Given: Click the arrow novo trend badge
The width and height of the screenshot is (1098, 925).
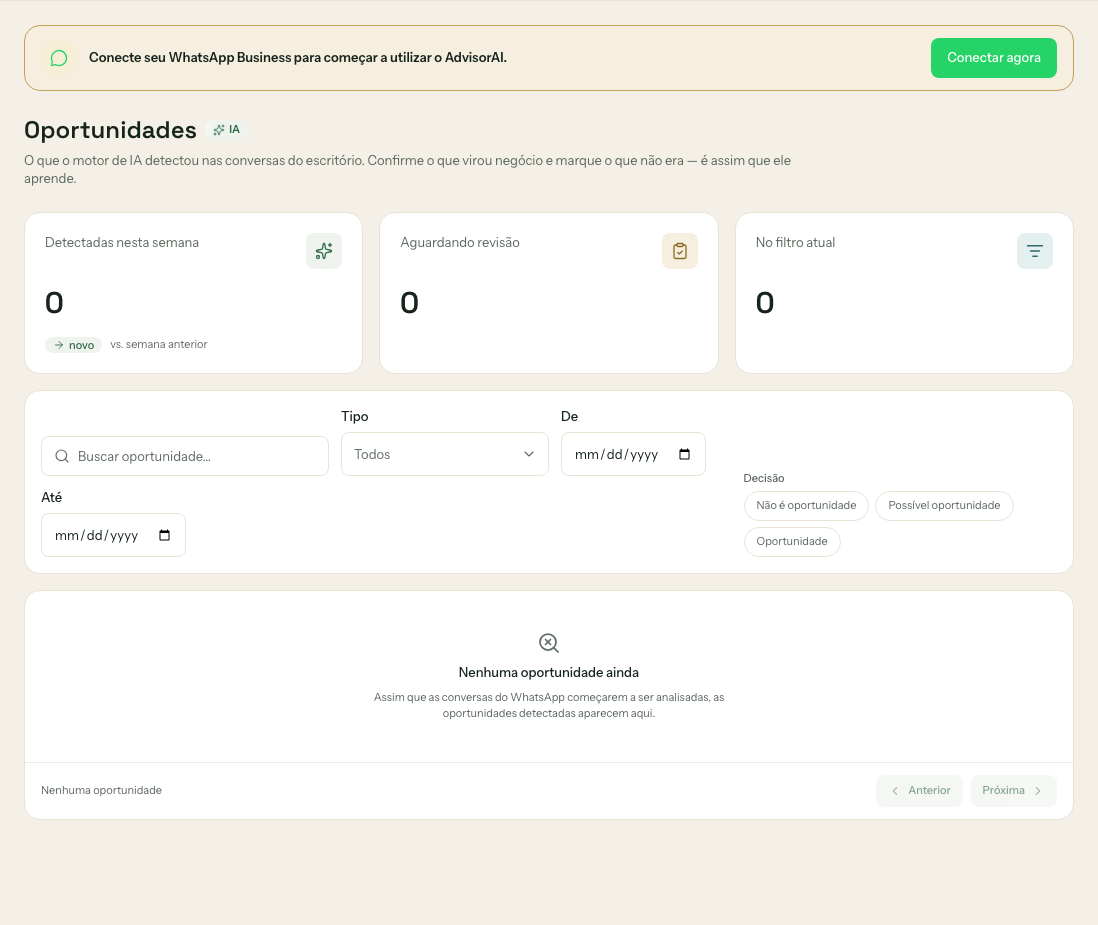Looking at the screenshot, I should click(74, 345).
